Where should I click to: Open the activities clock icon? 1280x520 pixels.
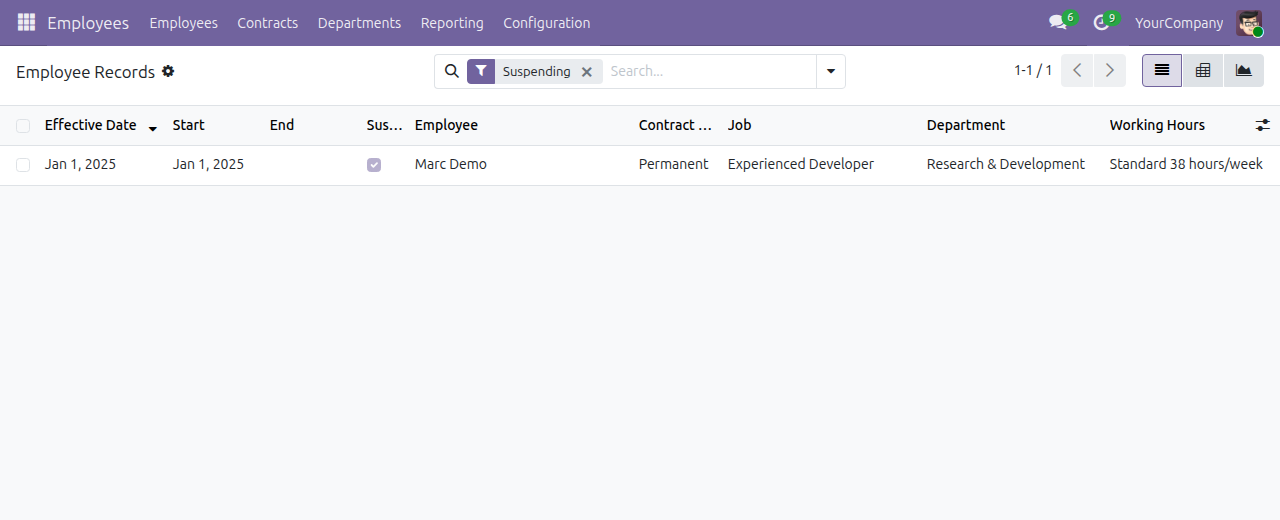point(1102,22)
